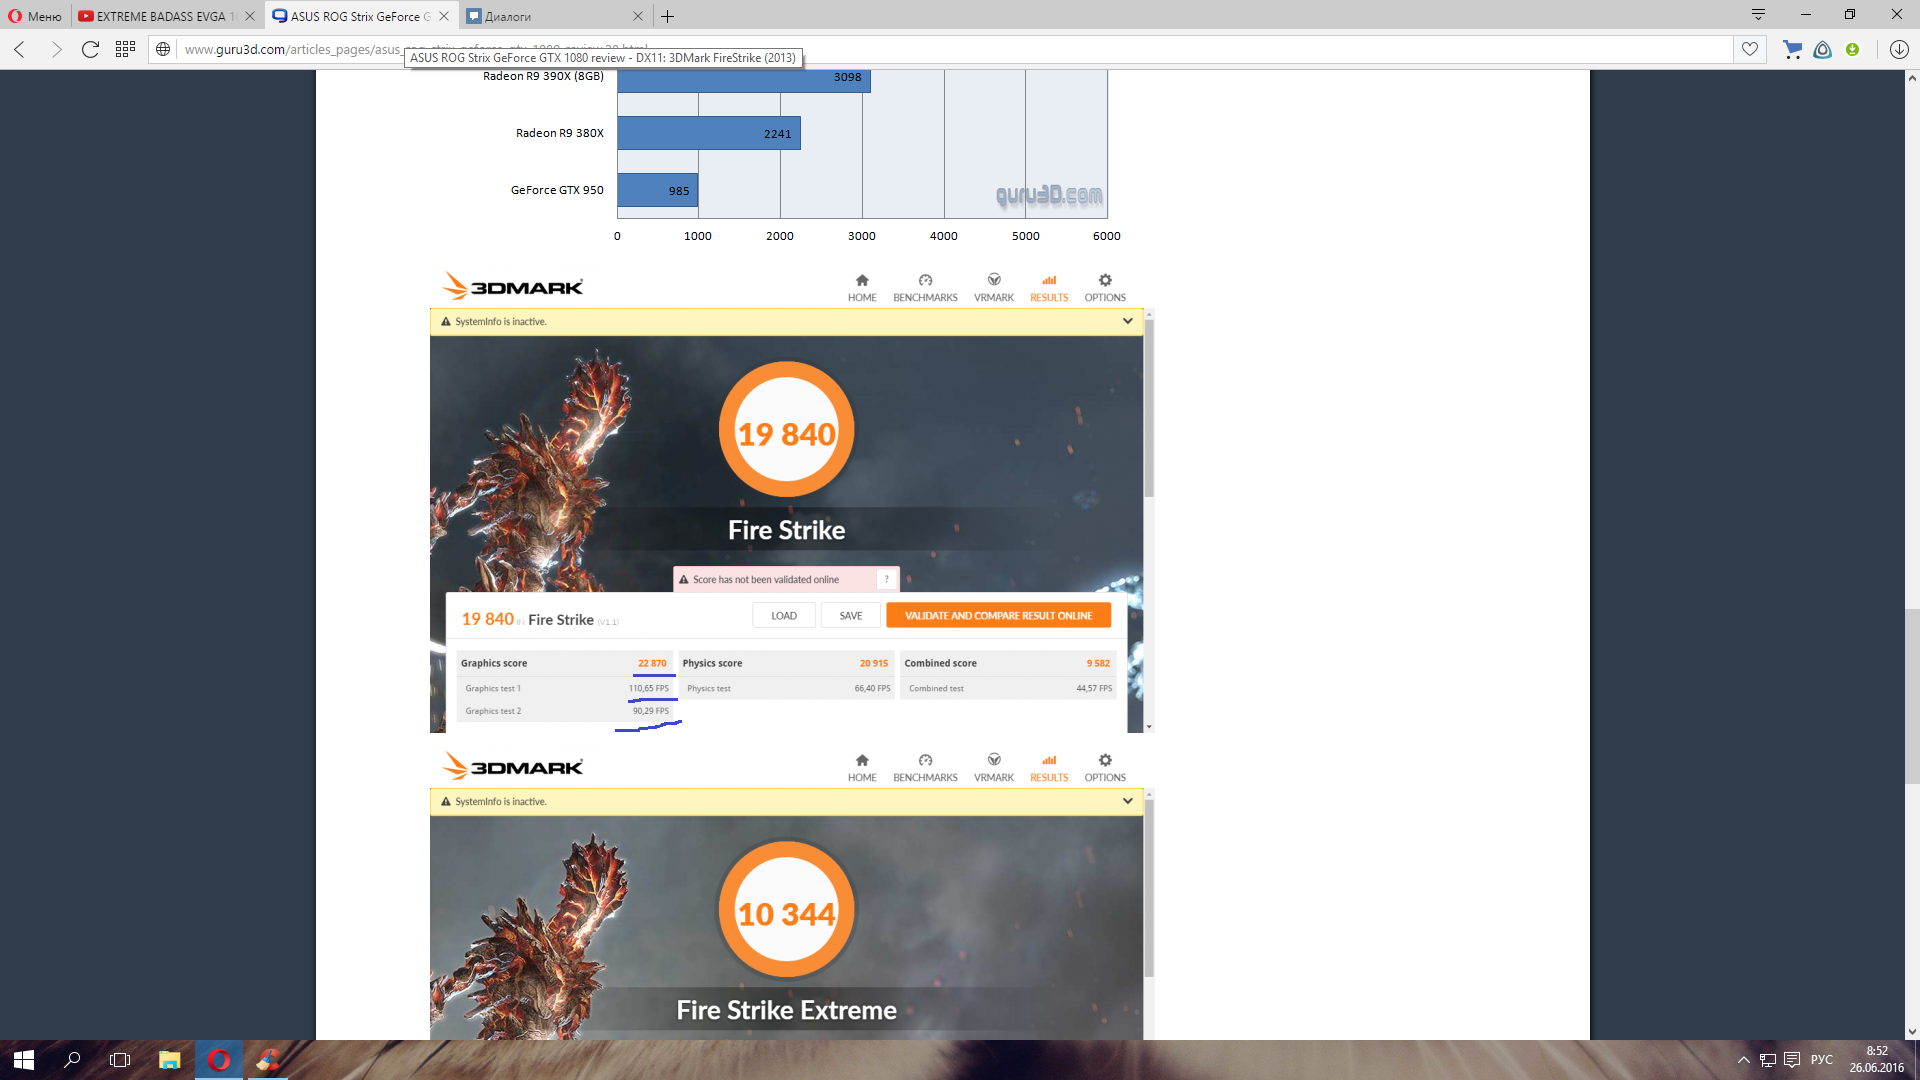The width and height of the screenshot is (1920, 1080).
Task: Expand the first SystemInfo inactive warning
Action: (1127, 321)
